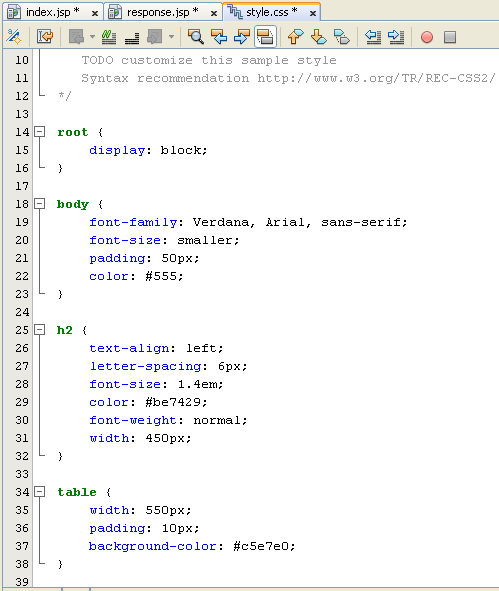Select the style.css tab

271,12
